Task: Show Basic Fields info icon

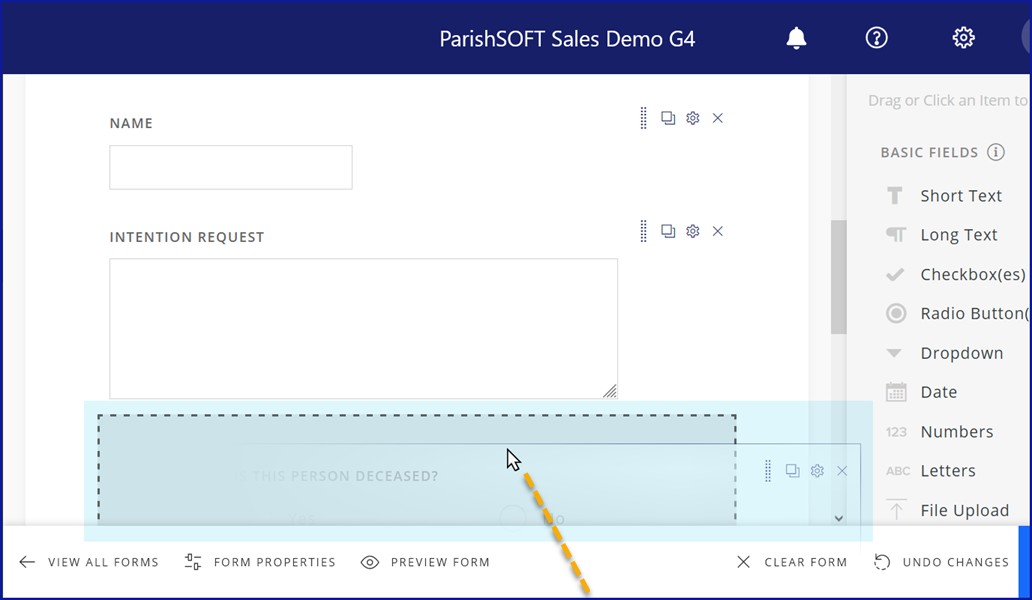Action: [996, 153]
